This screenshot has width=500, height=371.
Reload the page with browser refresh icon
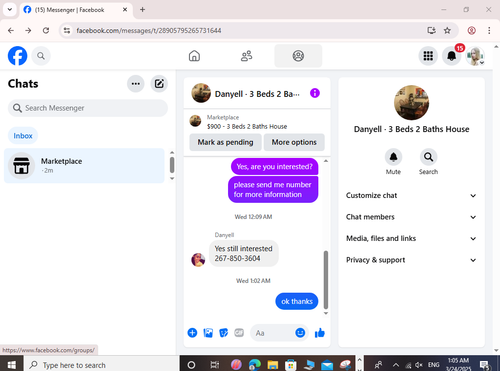click(46, 30)
